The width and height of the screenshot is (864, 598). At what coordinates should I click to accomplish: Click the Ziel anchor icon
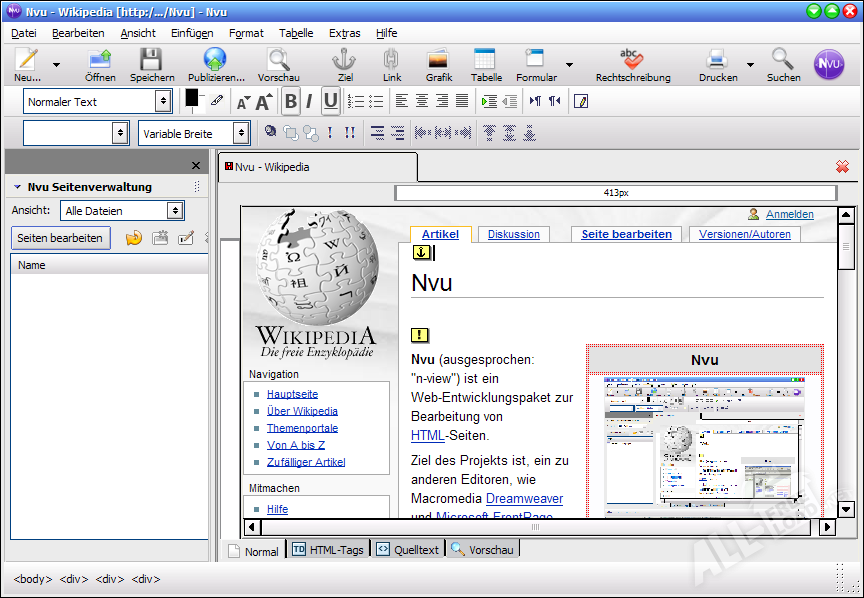pyautogui.click(x=344, y=60)
